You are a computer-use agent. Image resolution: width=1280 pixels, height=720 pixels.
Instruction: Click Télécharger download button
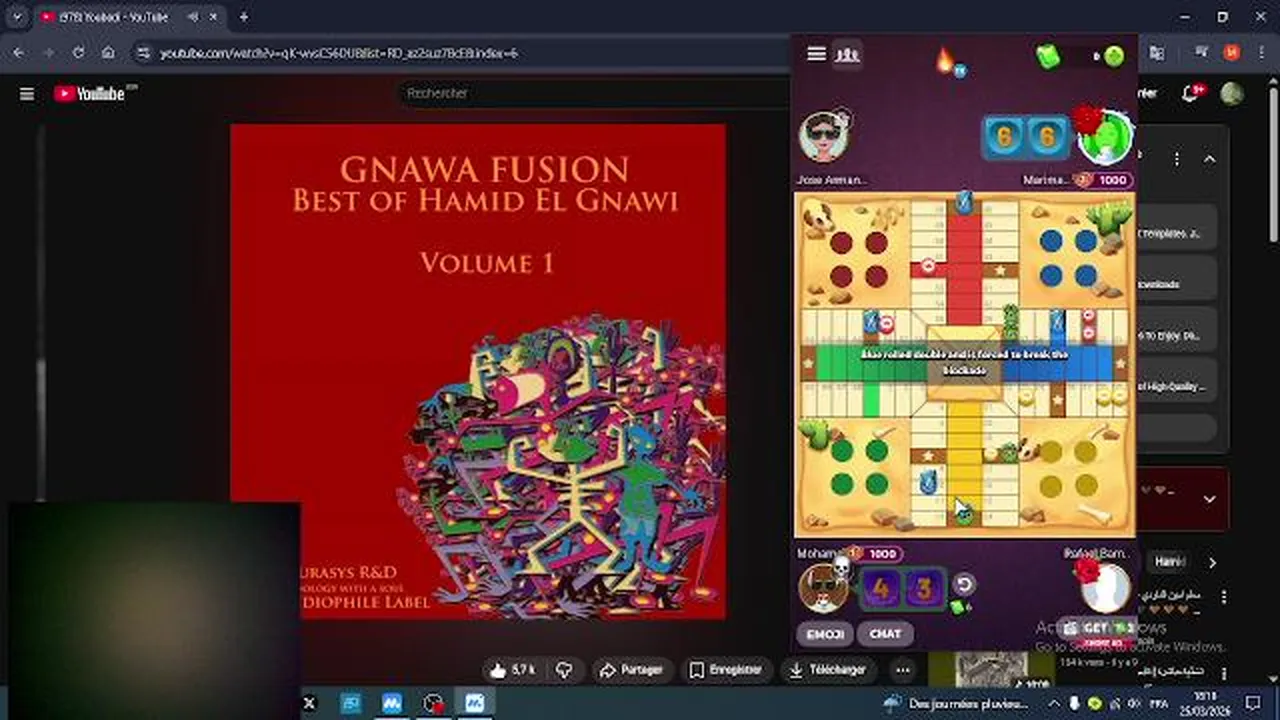pos(829,670)
